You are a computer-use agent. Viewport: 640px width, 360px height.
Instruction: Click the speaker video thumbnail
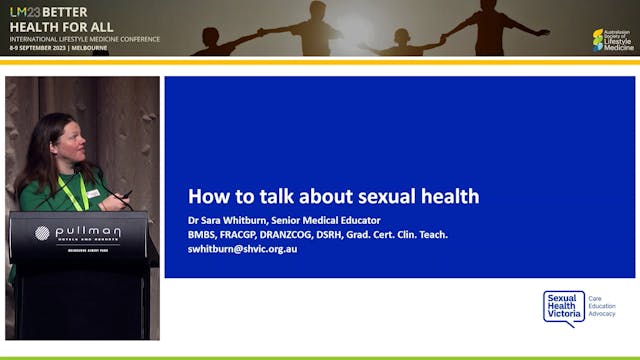[x=82, y=208]
